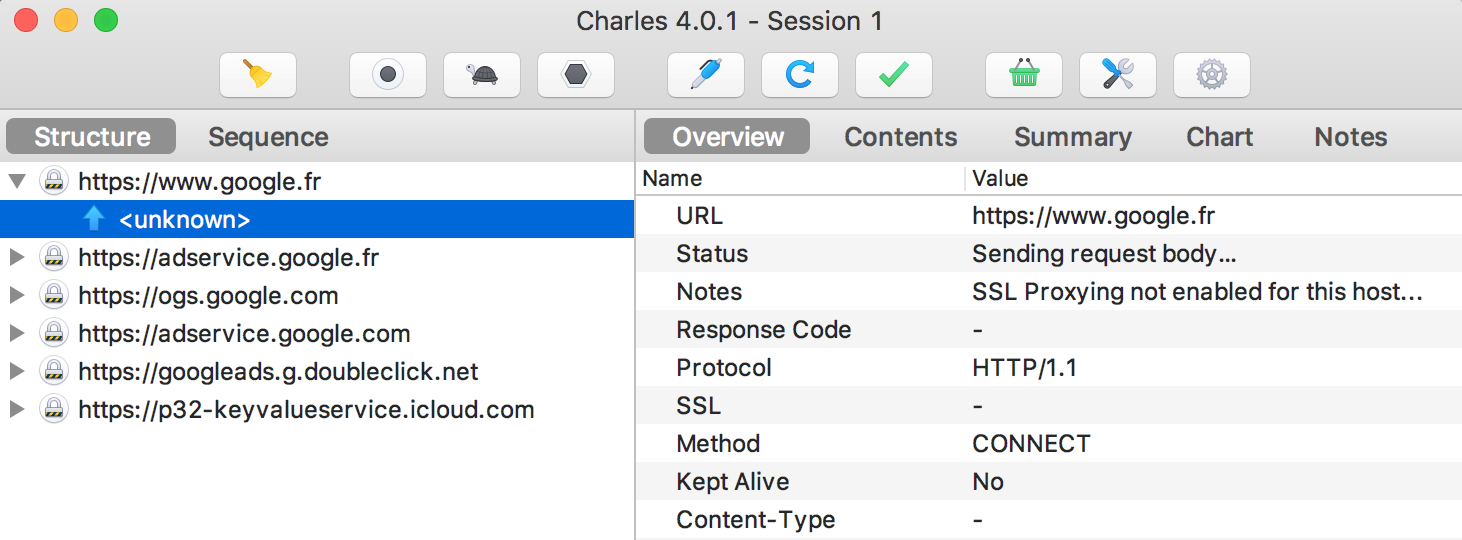Screen dimensions: 1462x540
Task: Toggle throttling with the turtle icon
Action: (x=482, y=75)
